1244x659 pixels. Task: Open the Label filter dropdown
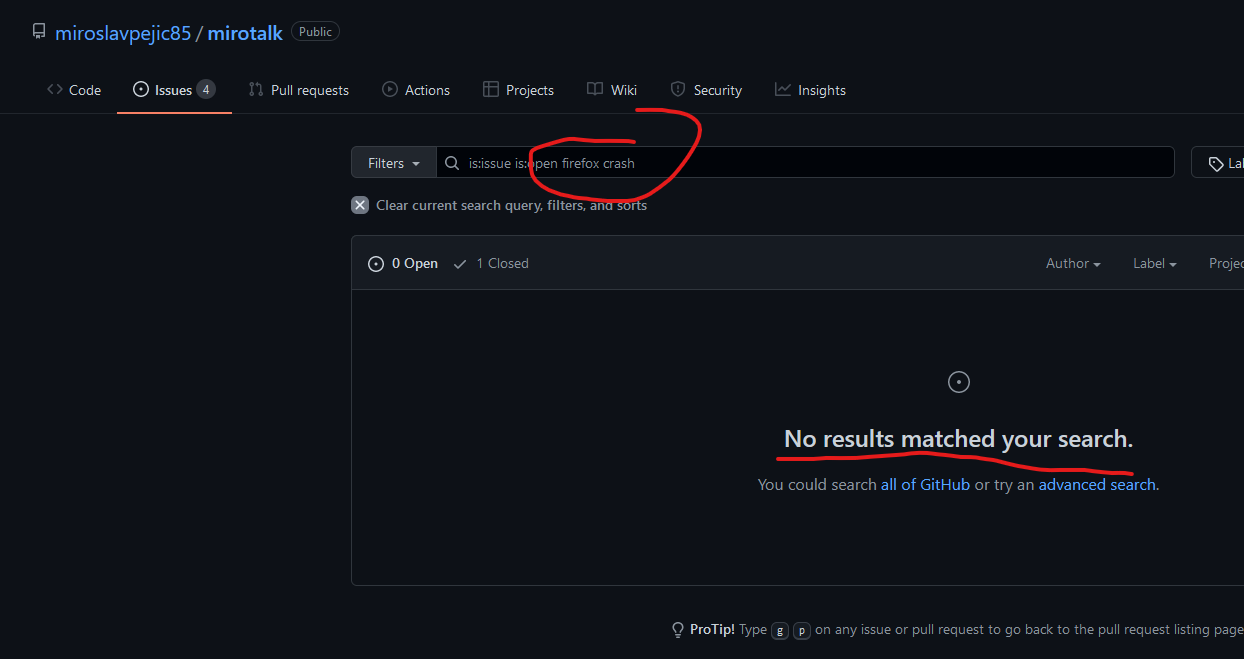[1154, 263]
